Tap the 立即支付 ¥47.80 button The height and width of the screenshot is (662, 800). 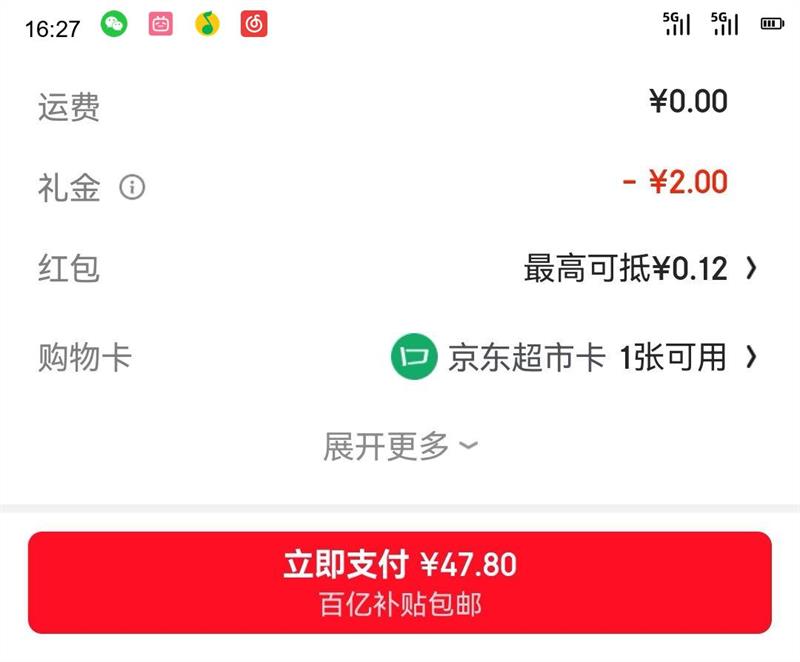(x=399, y=582)
